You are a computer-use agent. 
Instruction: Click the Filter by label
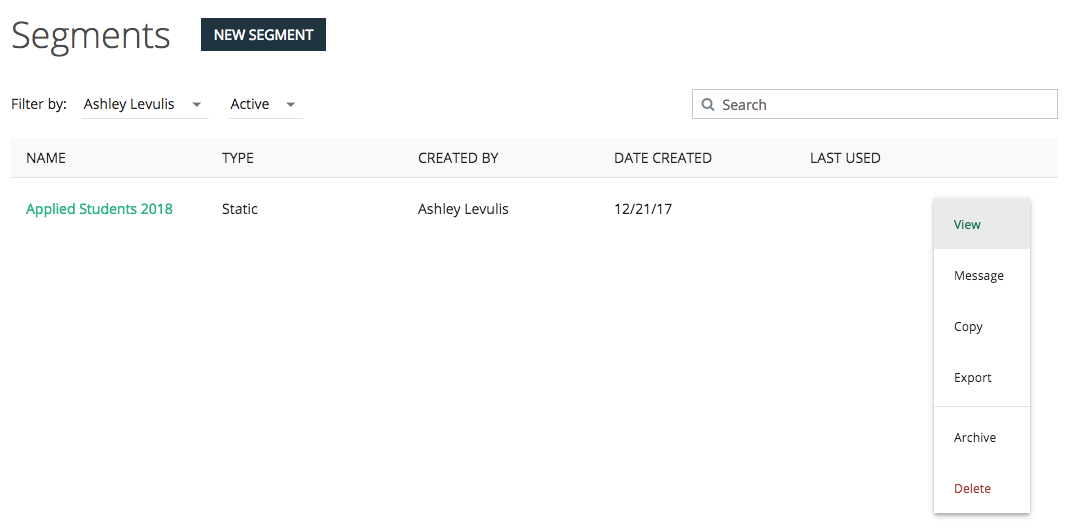39,104
